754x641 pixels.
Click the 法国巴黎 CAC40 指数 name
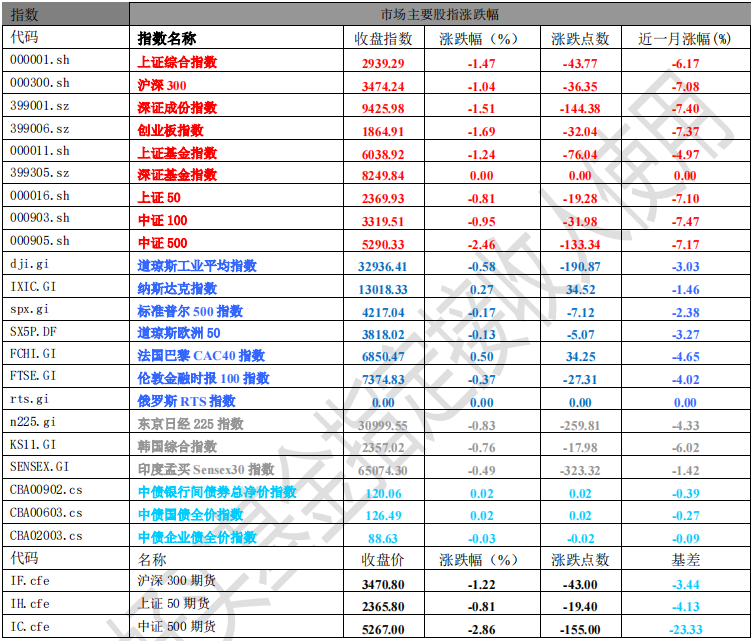(x=200, y=356)
